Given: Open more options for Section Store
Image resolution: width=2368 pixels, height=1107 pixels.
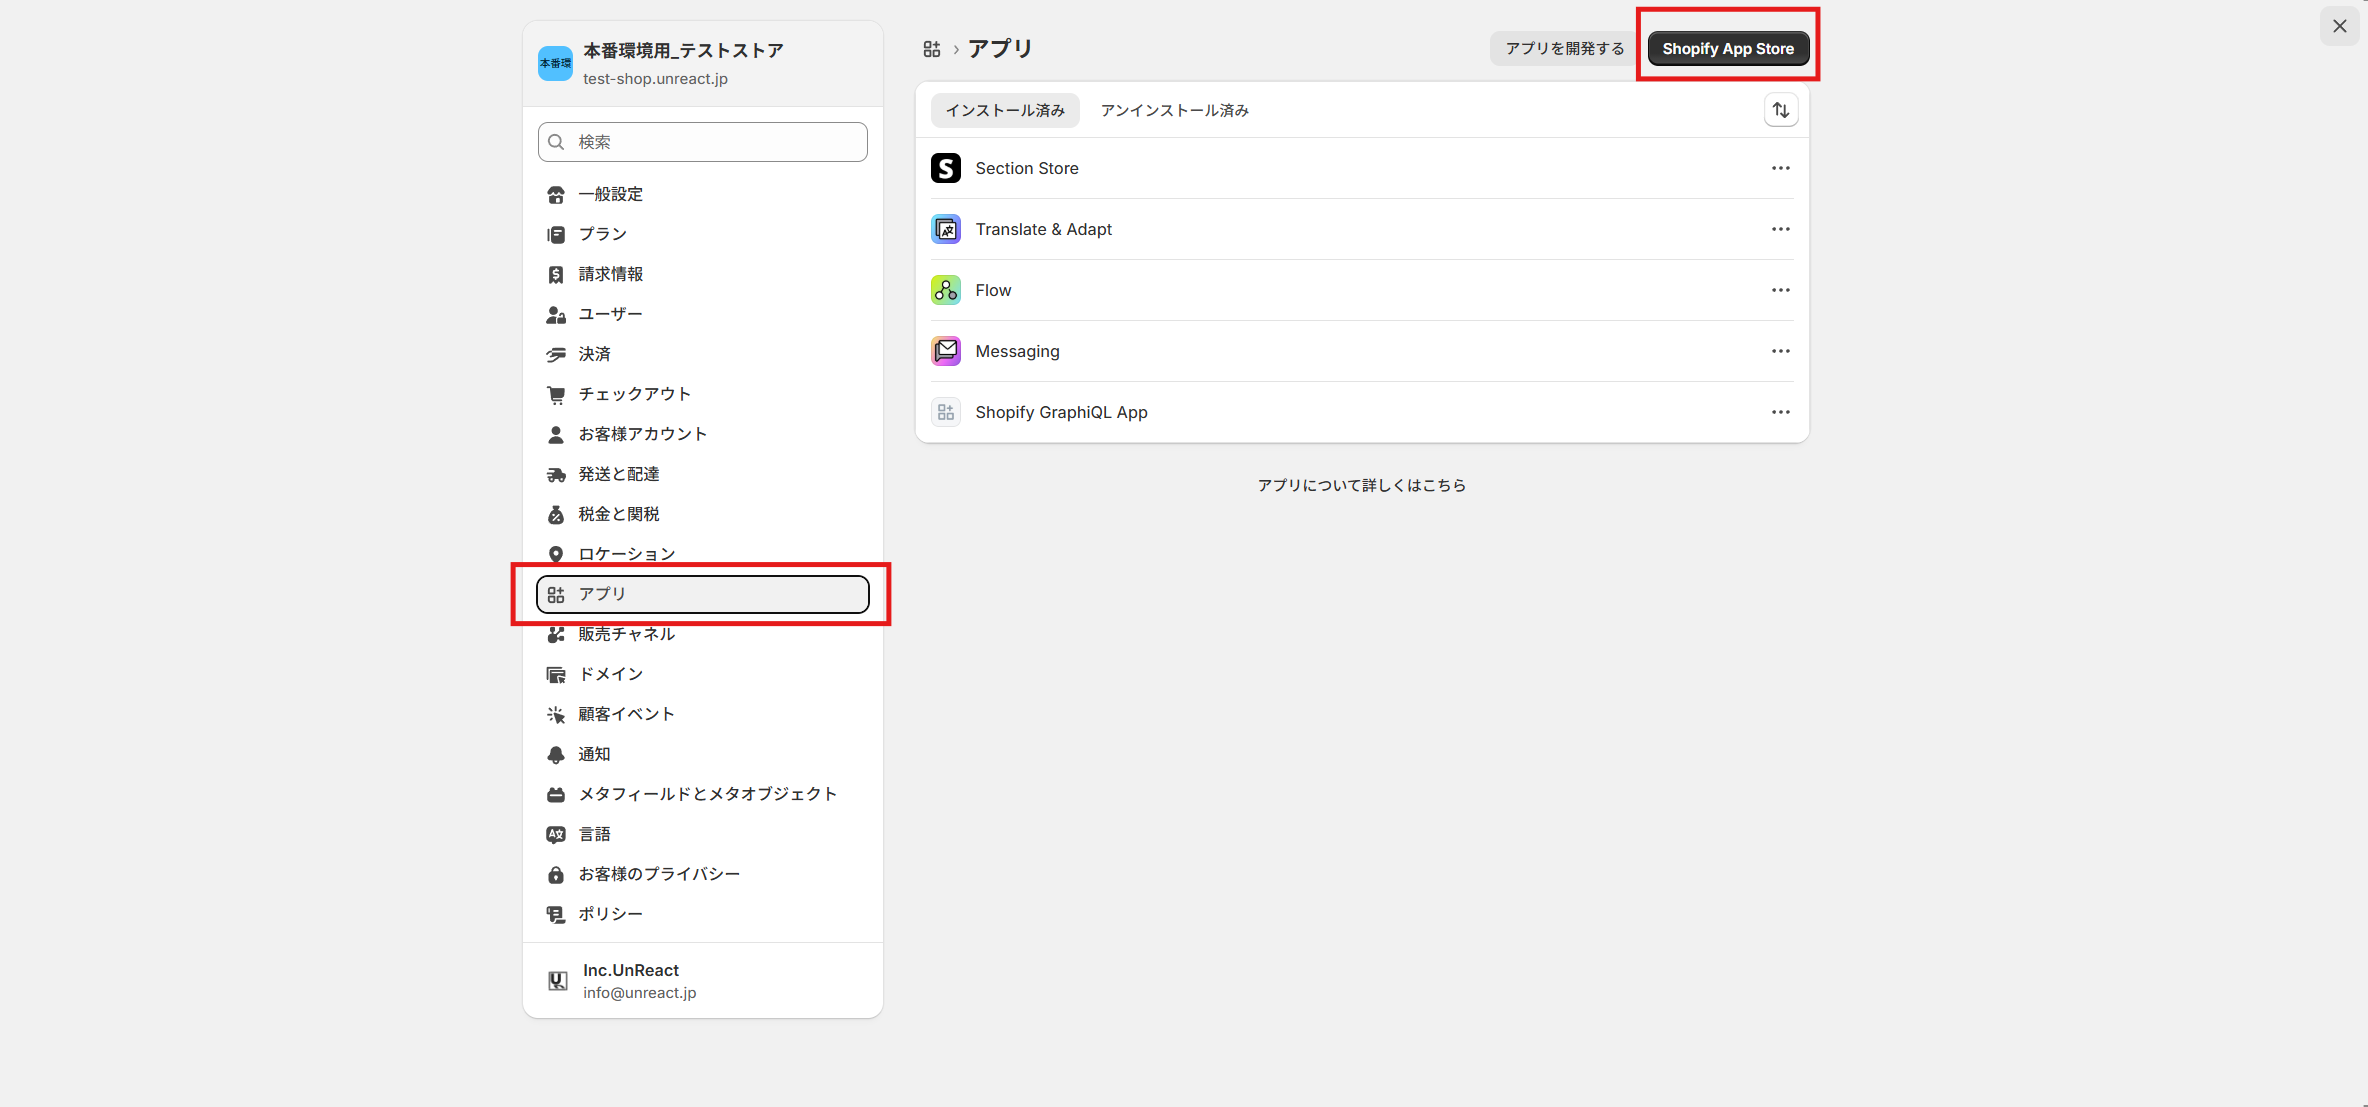Looking at the screenshot, I should click(x=1781, y=168).
